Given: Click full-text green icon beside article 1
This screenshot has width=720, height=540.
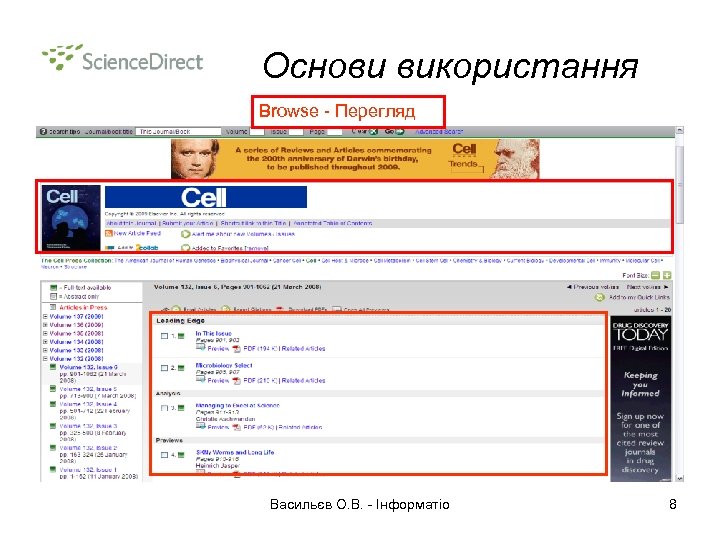Looking at the screenshot, I should point(181,336).
